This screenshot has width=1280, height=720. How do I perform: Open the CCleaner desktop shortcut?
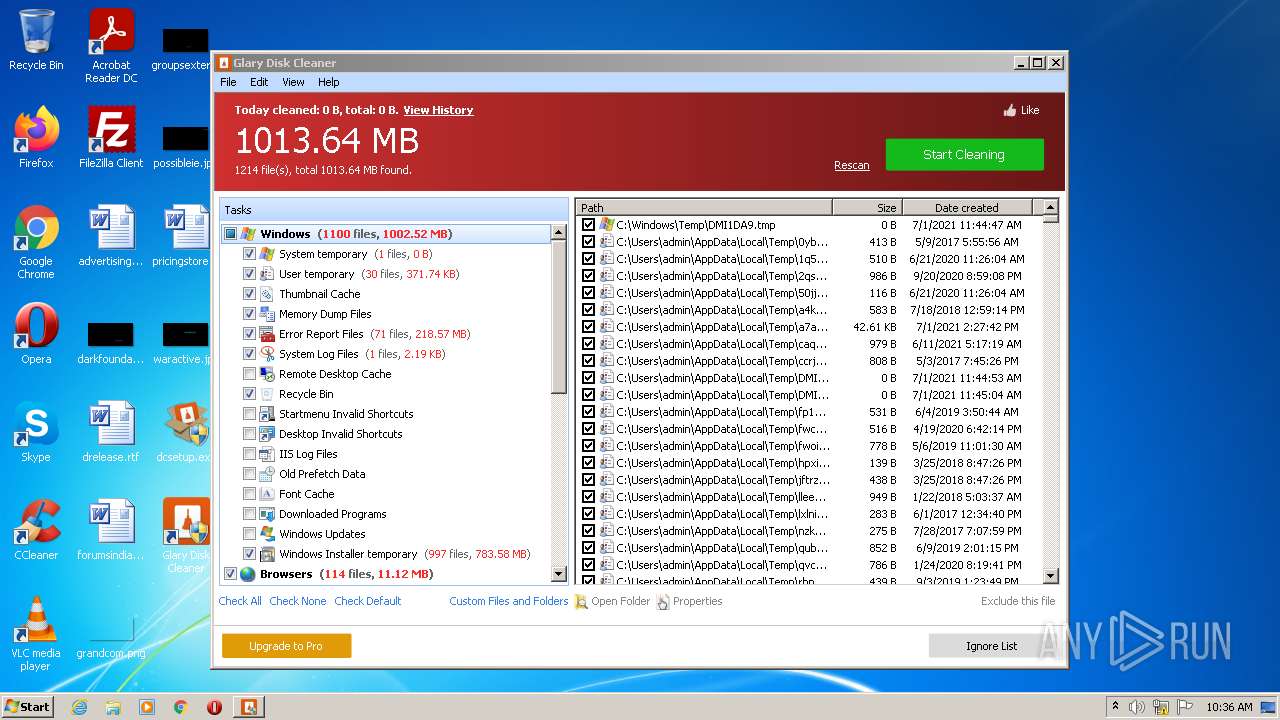(36, 530)
